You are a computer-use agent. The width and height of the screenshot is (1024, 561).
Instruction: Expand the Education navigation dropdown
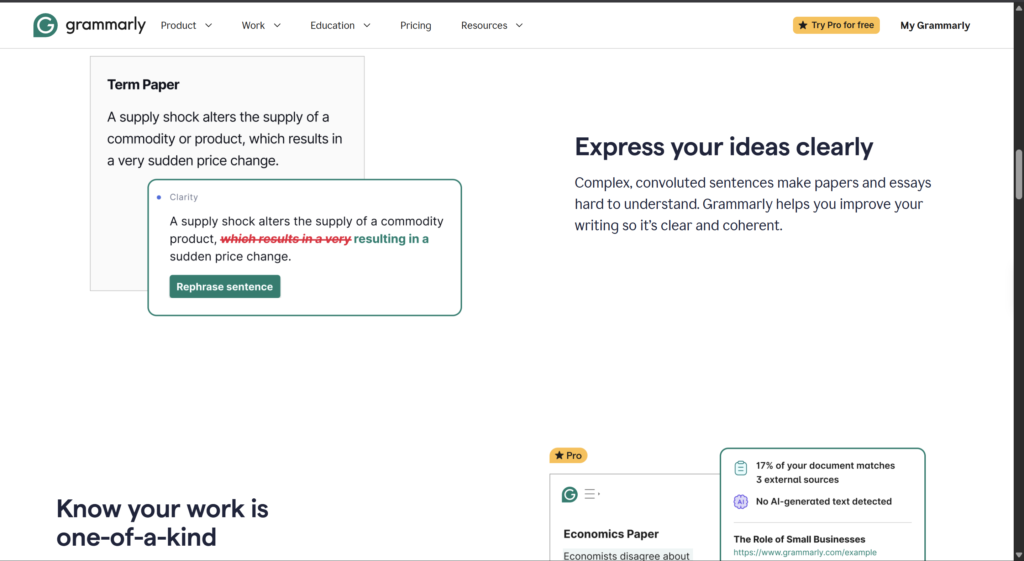click(x=340, y=25)
